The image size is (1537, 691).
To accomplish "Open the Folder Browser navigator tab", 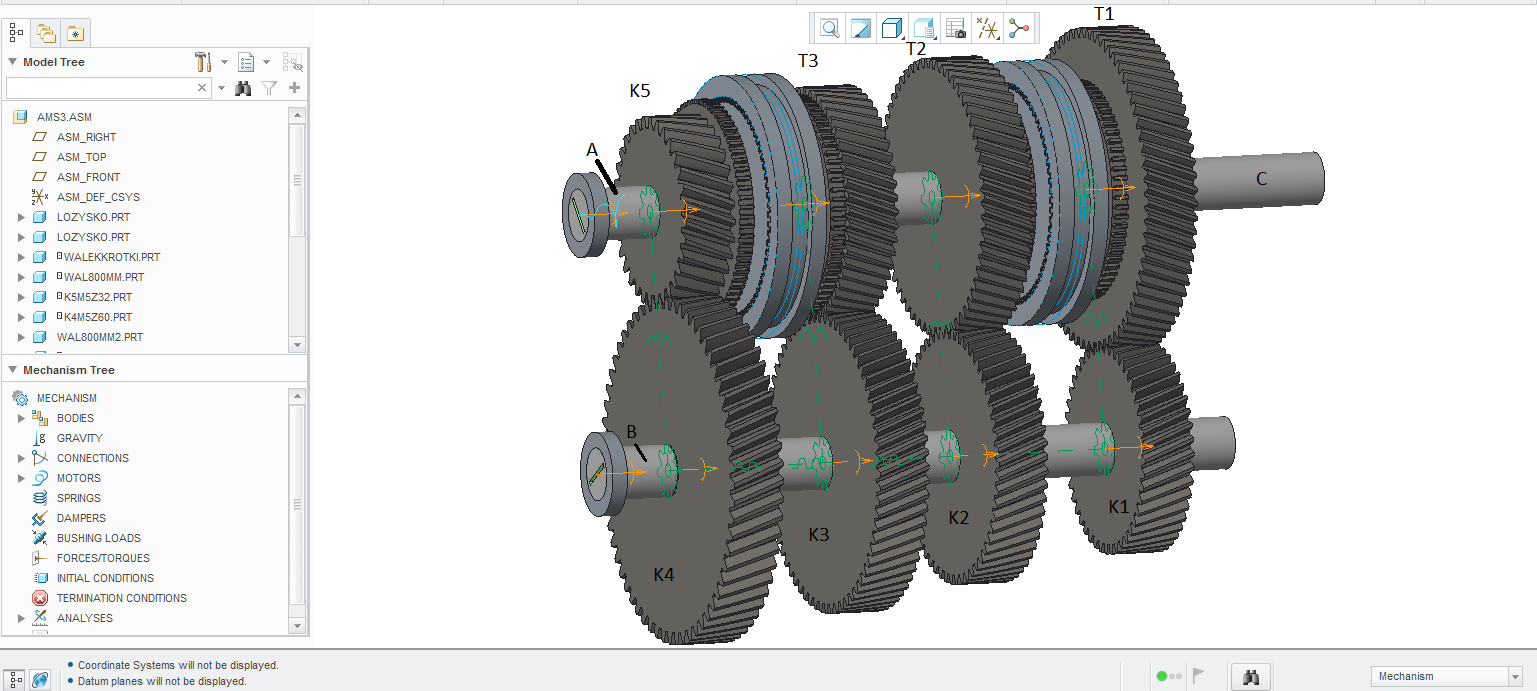I will (46, 33).
